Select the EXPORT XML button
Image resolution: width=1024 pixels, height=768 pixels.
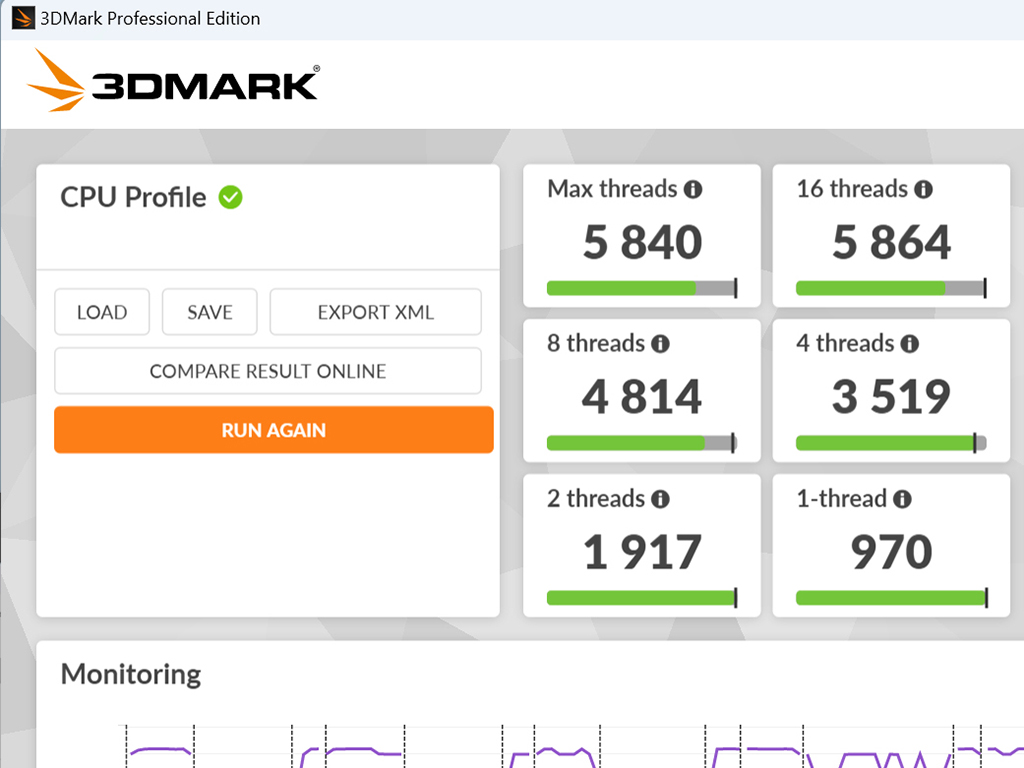pyautogui.click(x=376, y=312)
